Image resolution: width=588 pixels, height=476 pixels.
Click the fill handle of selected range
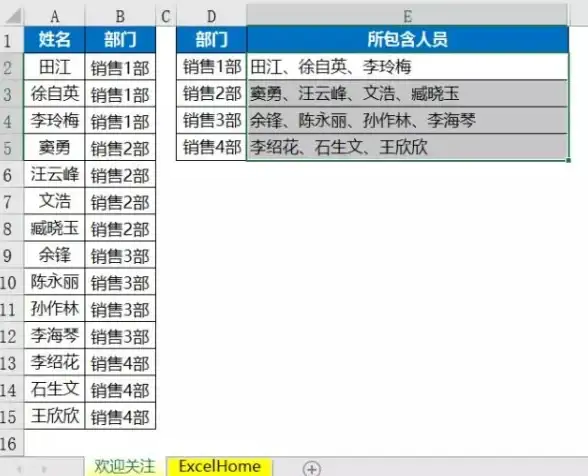point(568,160)
